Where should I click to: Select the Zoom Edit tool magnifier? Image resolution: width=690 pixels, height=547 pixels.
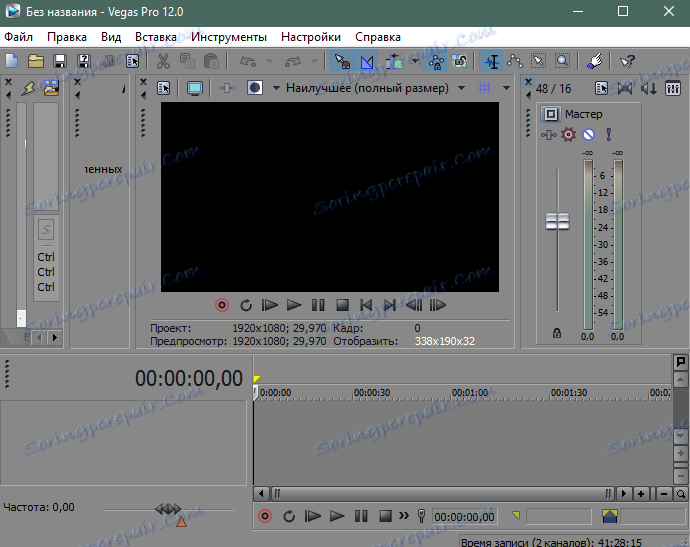[x=562, y=61]
